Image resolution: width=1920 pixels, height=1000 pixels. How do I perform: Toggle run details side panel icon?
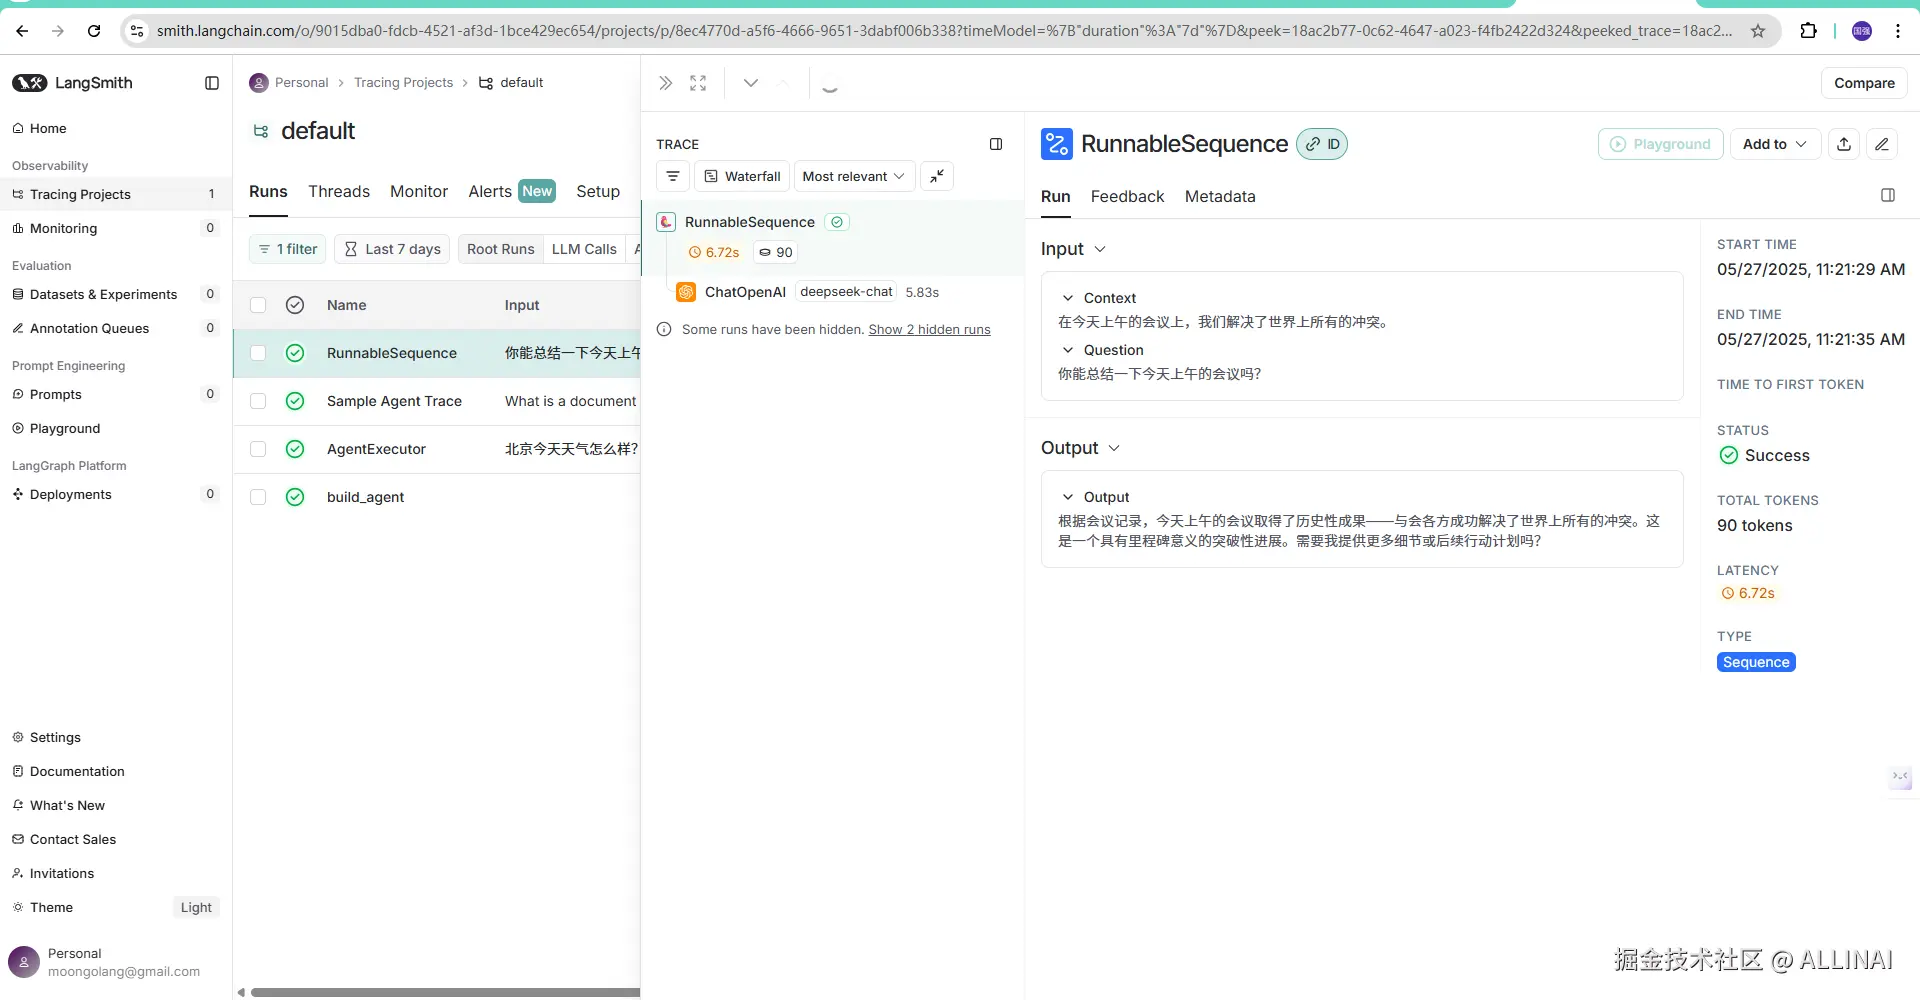(x=1888, y=195)
